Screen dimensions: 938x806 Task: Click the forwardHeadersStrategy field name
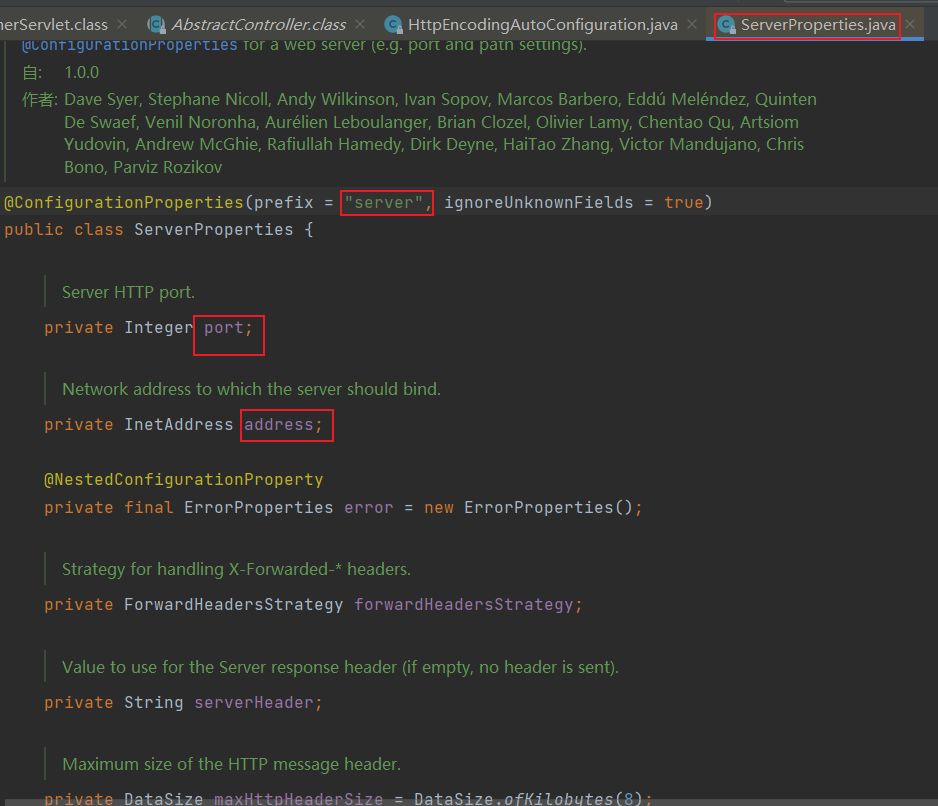[x=464, y=604]
